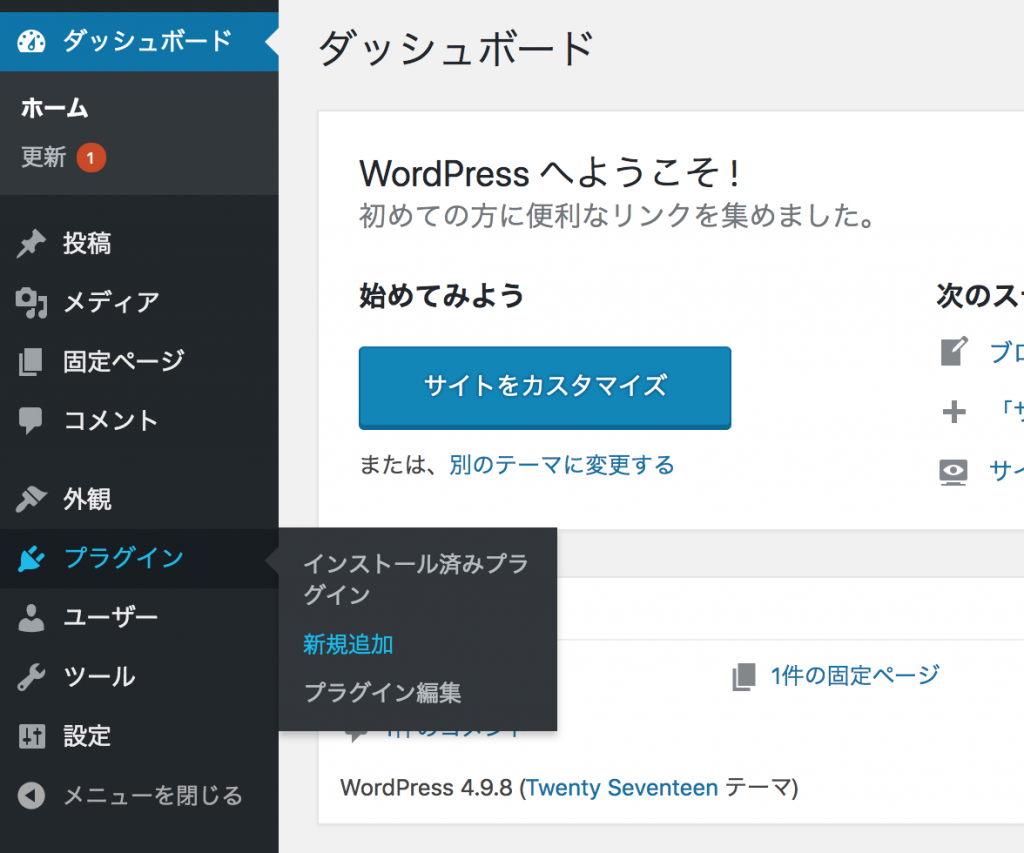Viewport: 1024px width, 853px height.
Task: Click ホーム under ダッシュボード
Action: click(55, 107)
